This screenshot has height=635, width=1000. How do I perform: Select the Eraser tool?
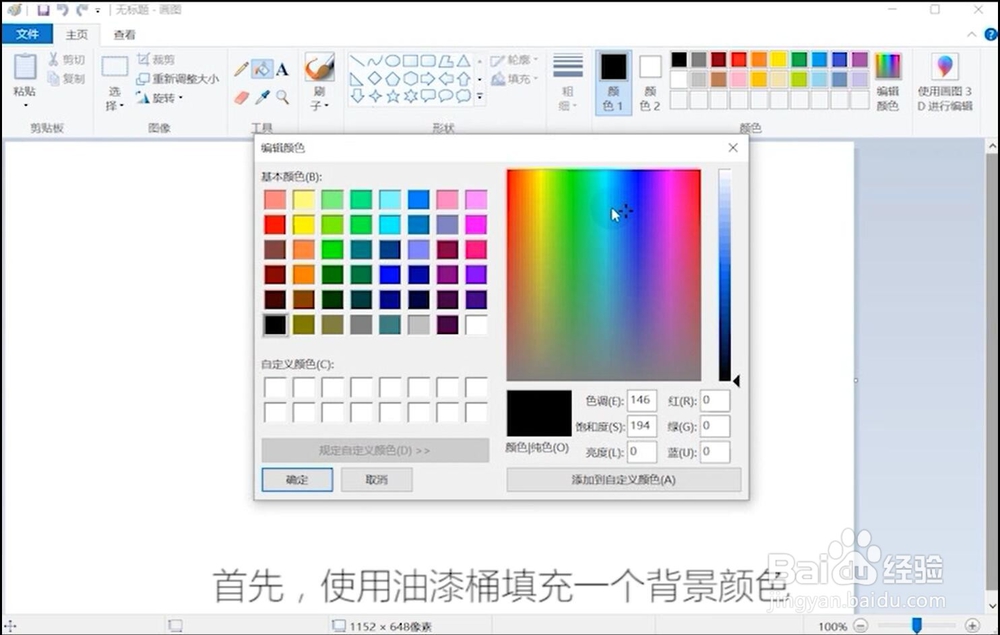241,96
